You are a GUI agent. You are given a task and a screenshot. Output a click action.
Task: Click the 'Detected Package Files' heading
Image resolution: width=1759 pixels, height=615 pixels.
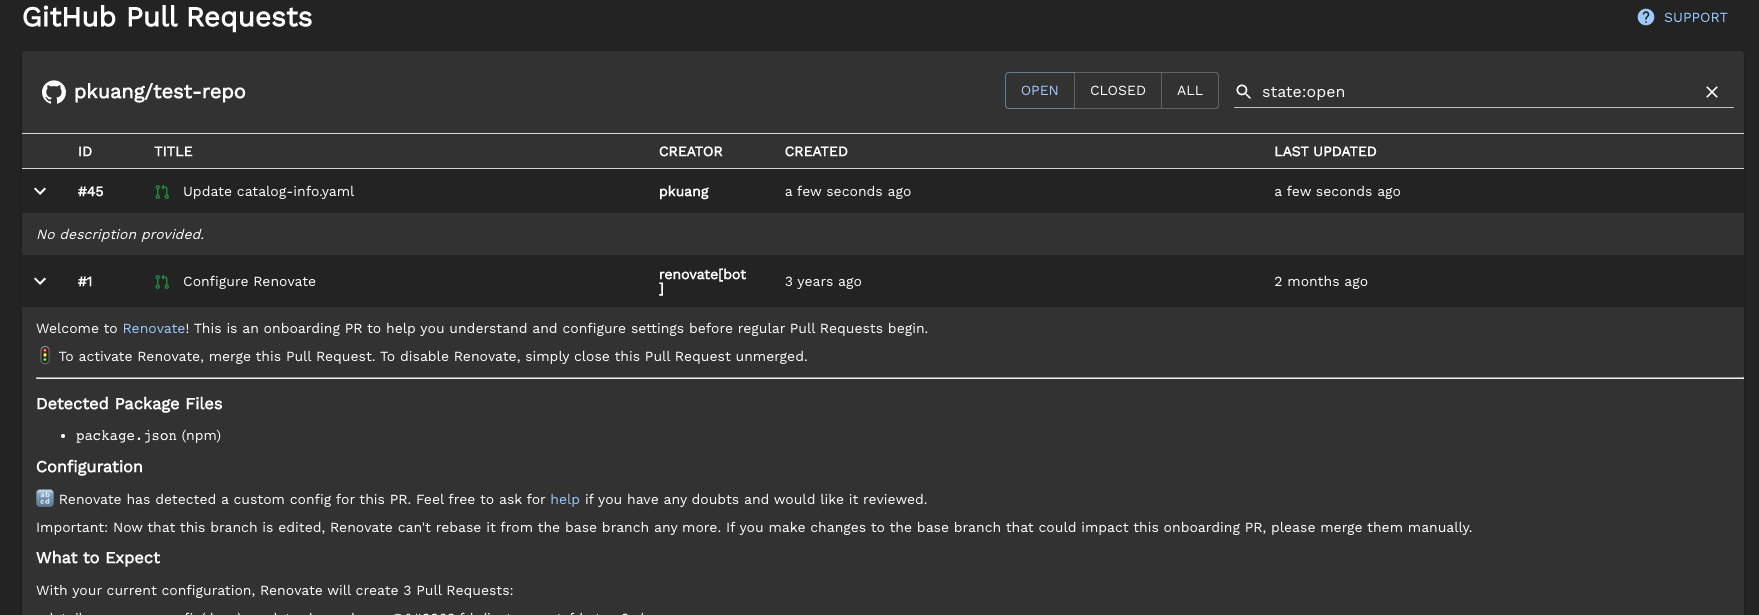click(129, 403)
